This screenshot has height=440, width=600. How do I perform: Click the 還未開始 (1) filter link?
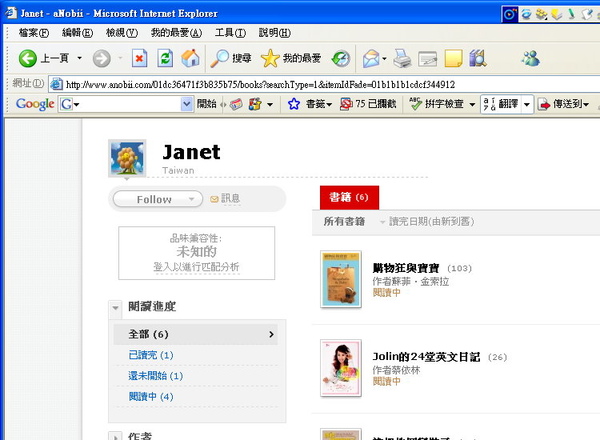click(x=156, y=376)
